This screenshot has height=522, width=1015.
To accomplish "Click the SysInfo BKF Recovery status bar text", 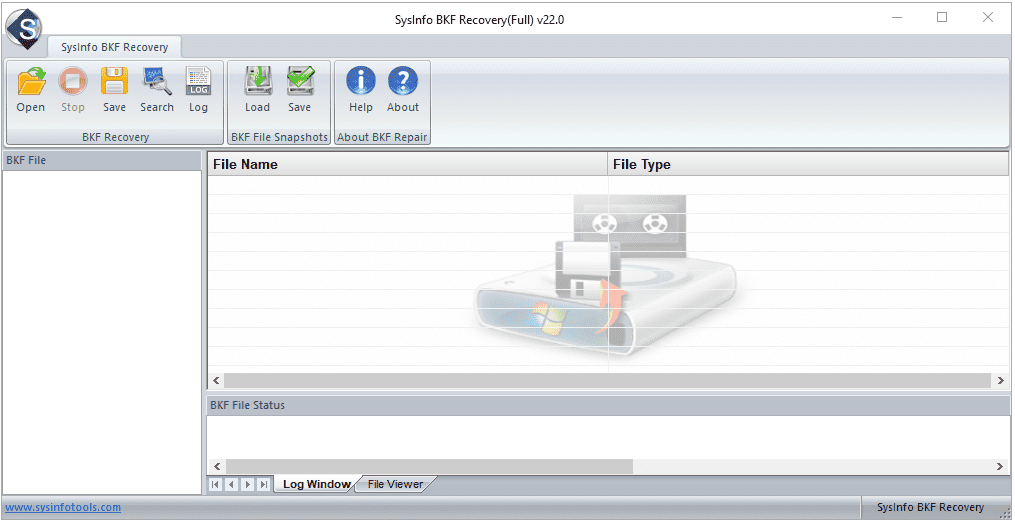I will 930,507.
